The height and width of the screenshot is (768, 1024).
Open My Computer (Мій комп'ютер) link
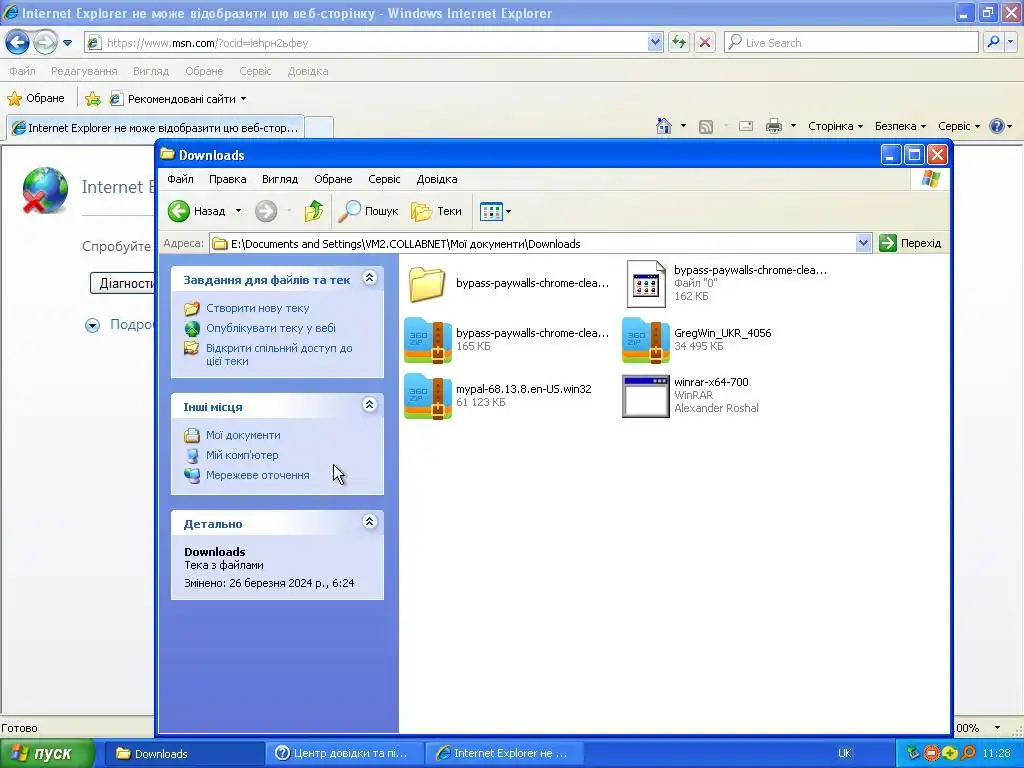(x=242, y=455)
